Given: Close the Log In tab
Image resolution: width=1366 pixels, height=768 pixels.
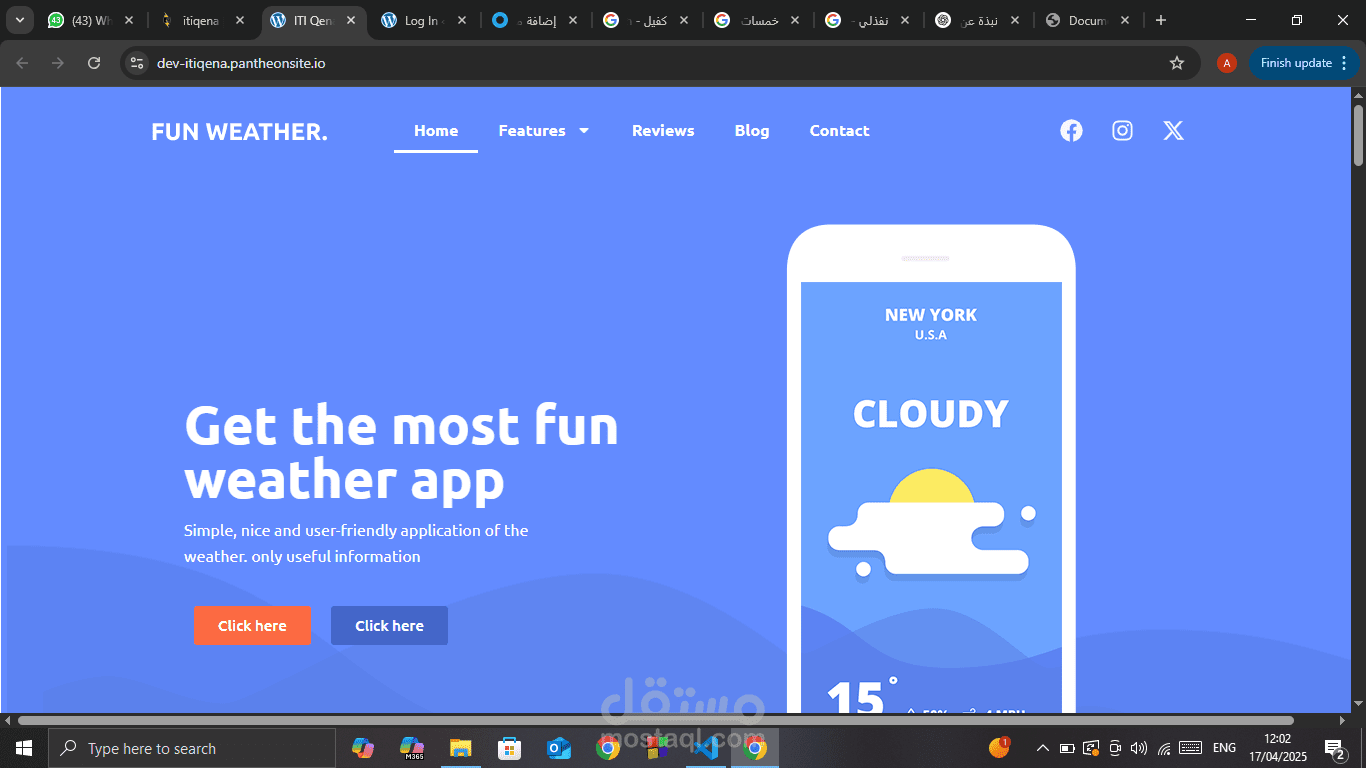Looking at the screenshot, I should coord(462,20).
